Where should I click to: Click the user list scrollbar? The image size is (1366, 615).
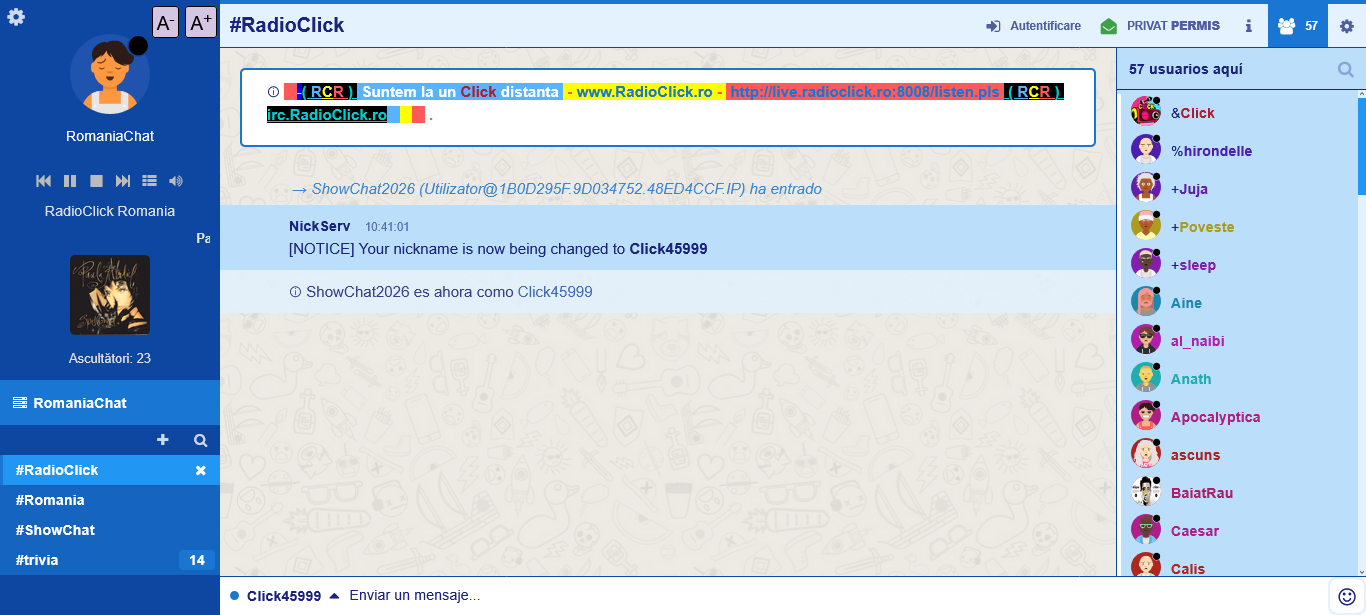pos(1361,145)
